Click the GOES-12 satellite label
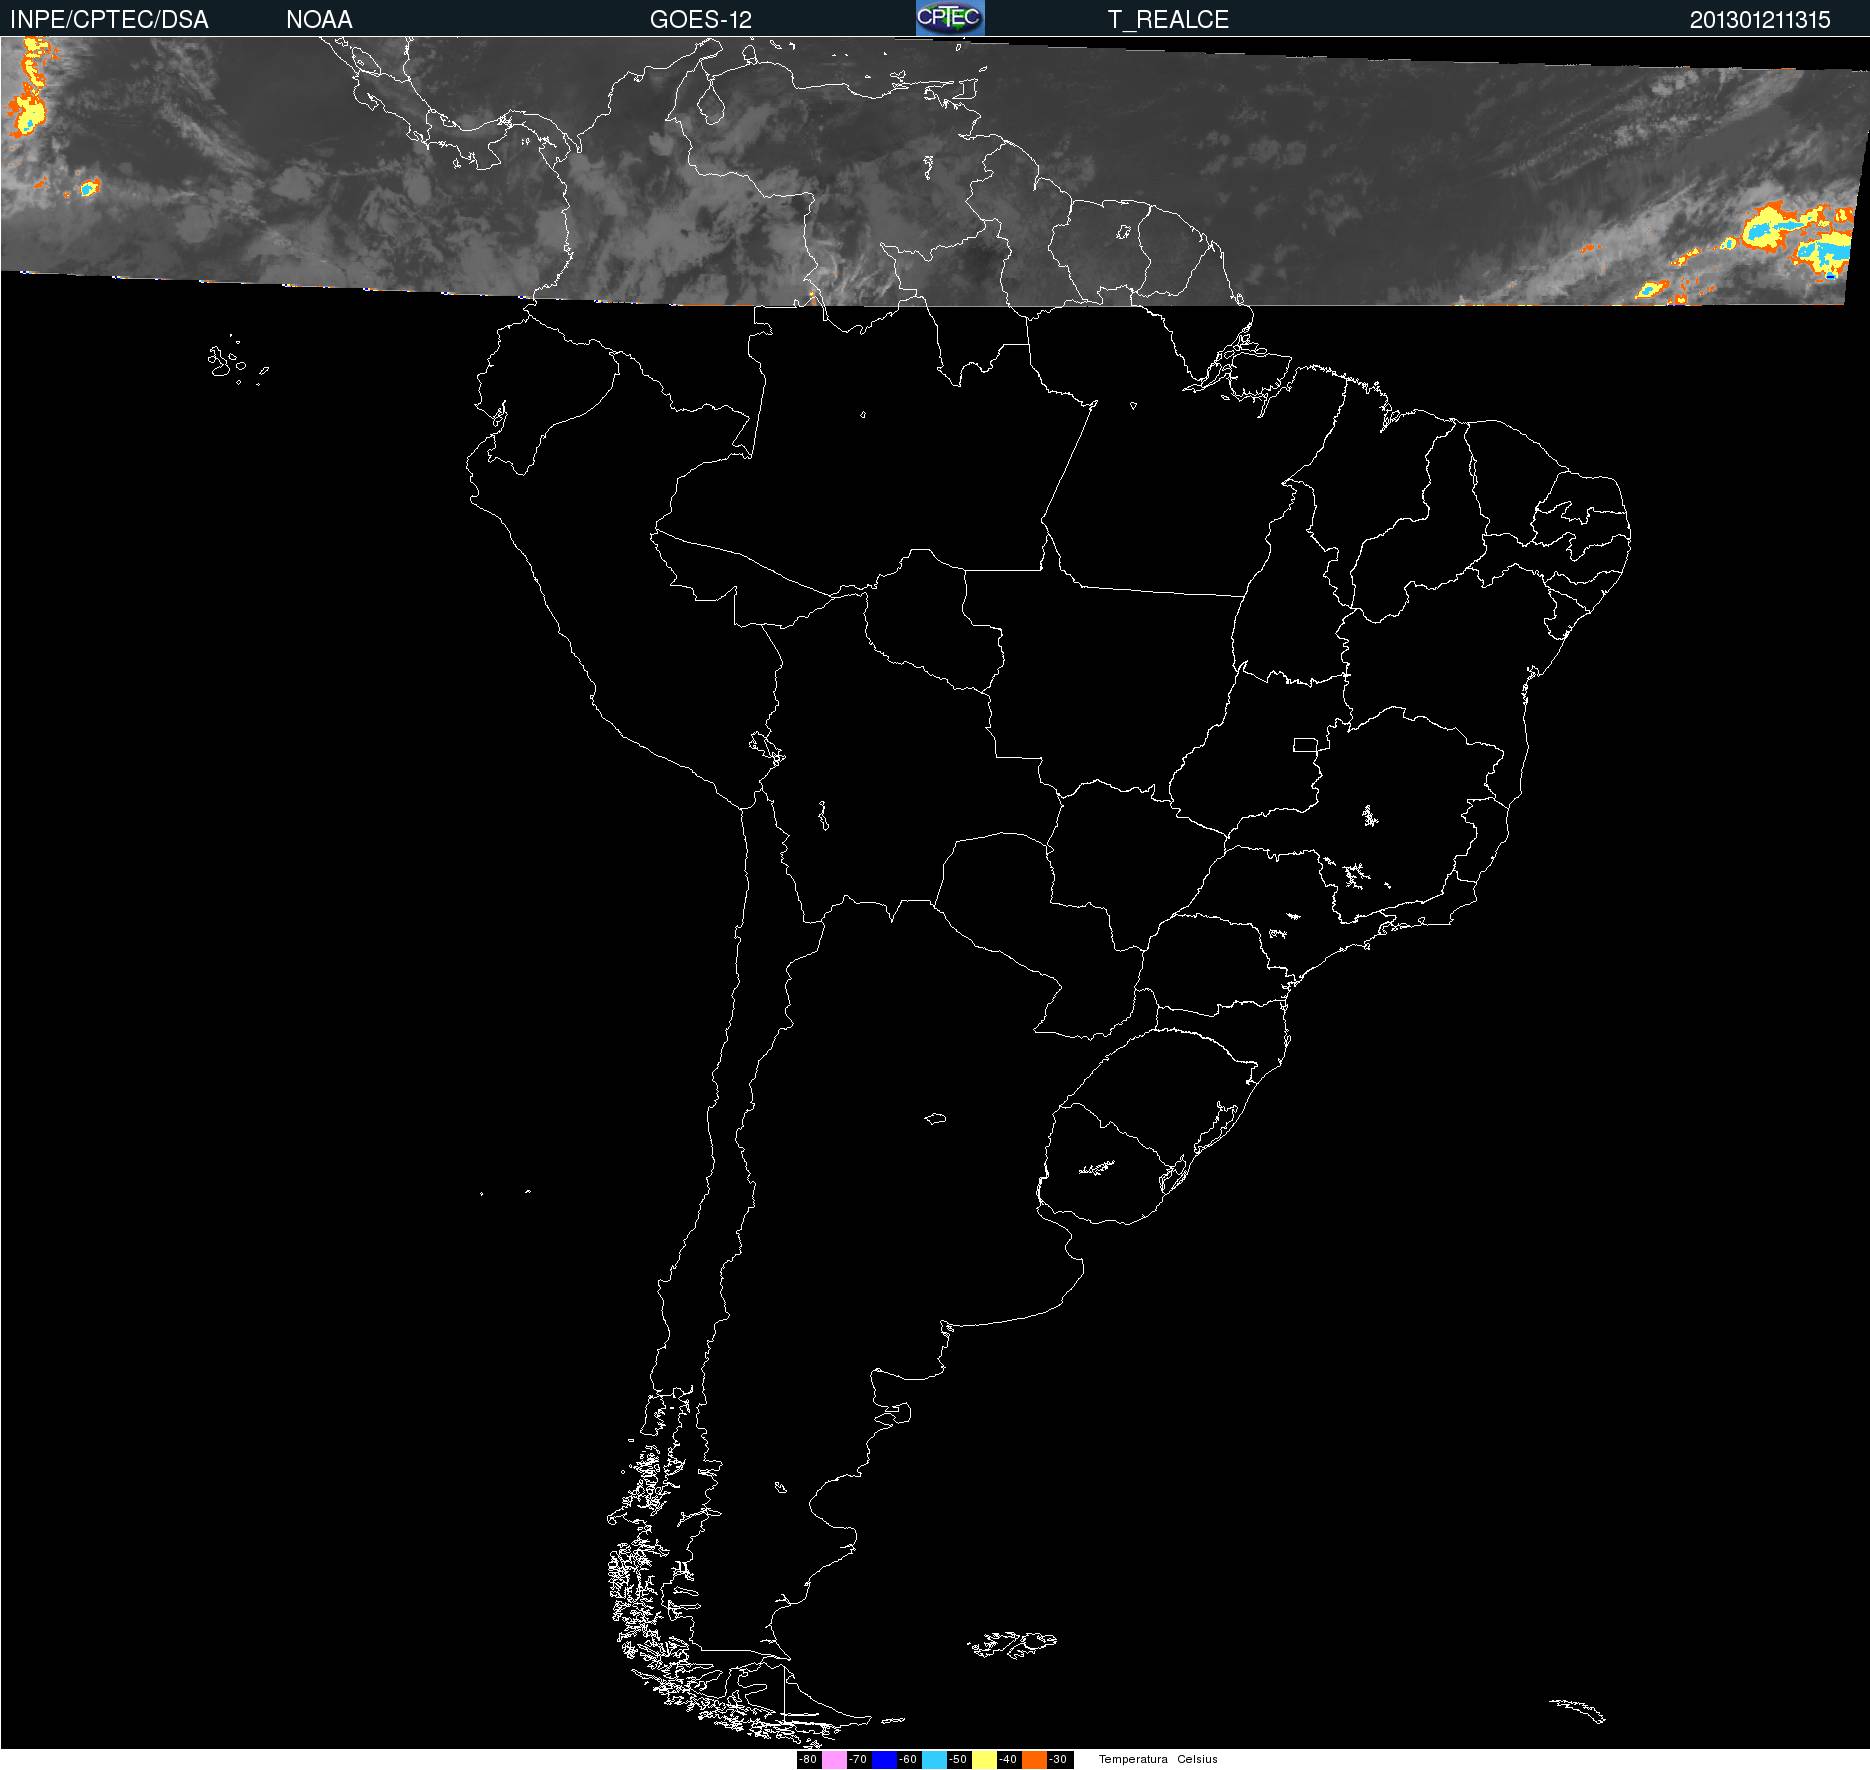This screenshot has width=1870, height=1770. (x=701, y=19)
